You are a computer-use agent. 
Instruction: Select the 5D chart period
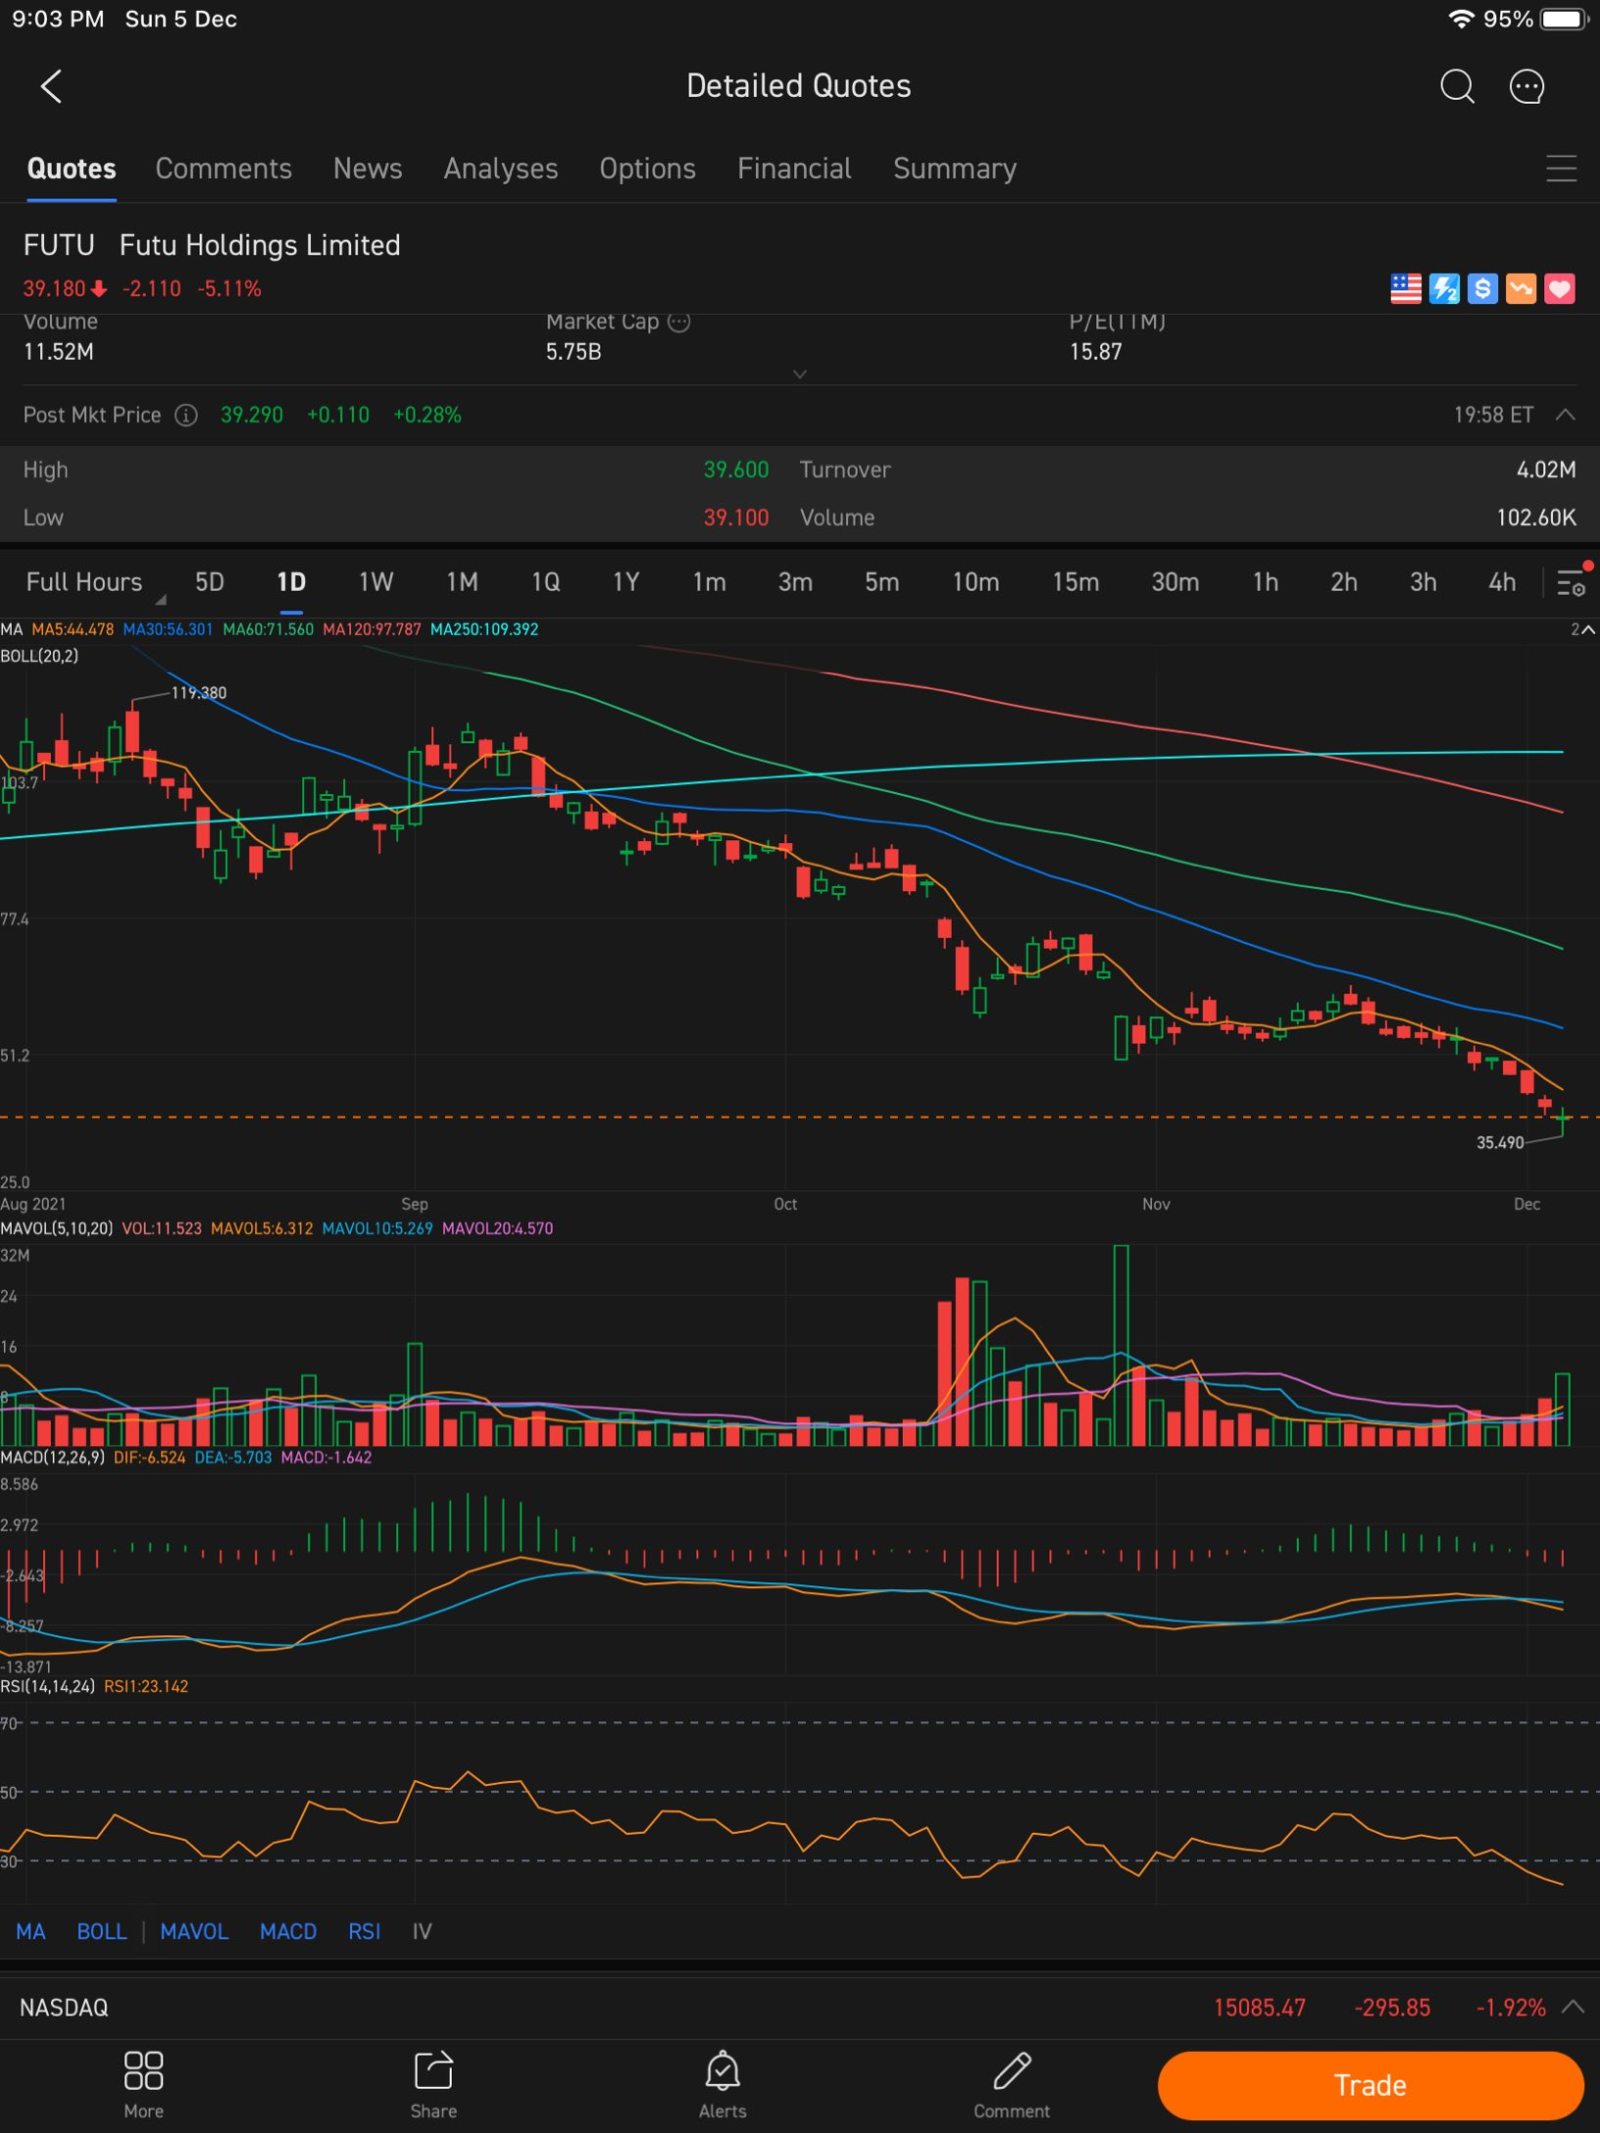(209, 582)
